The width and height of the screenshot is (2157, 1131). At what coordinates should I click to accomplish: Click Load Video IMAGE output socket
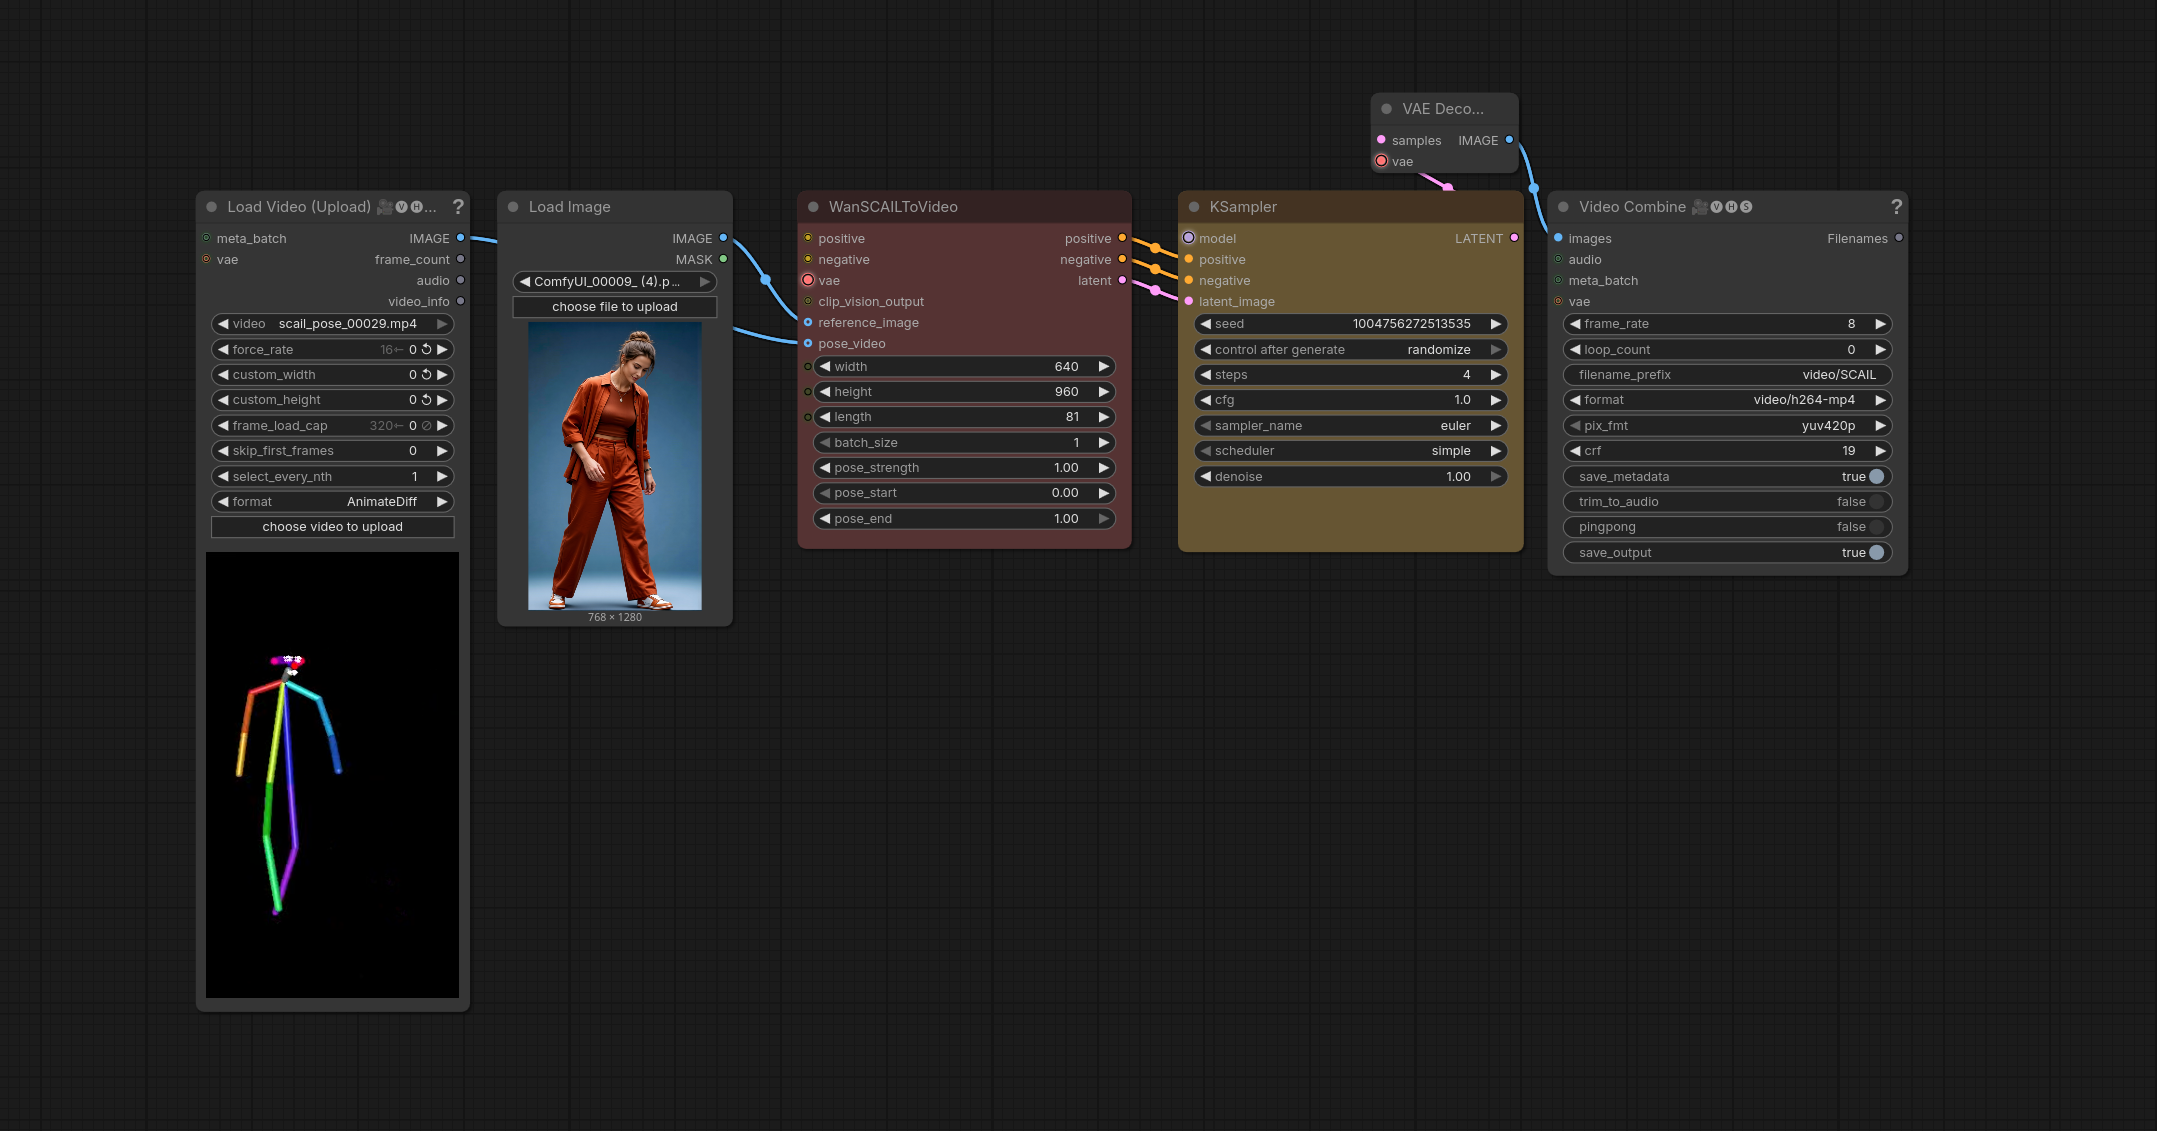point(460,238)
